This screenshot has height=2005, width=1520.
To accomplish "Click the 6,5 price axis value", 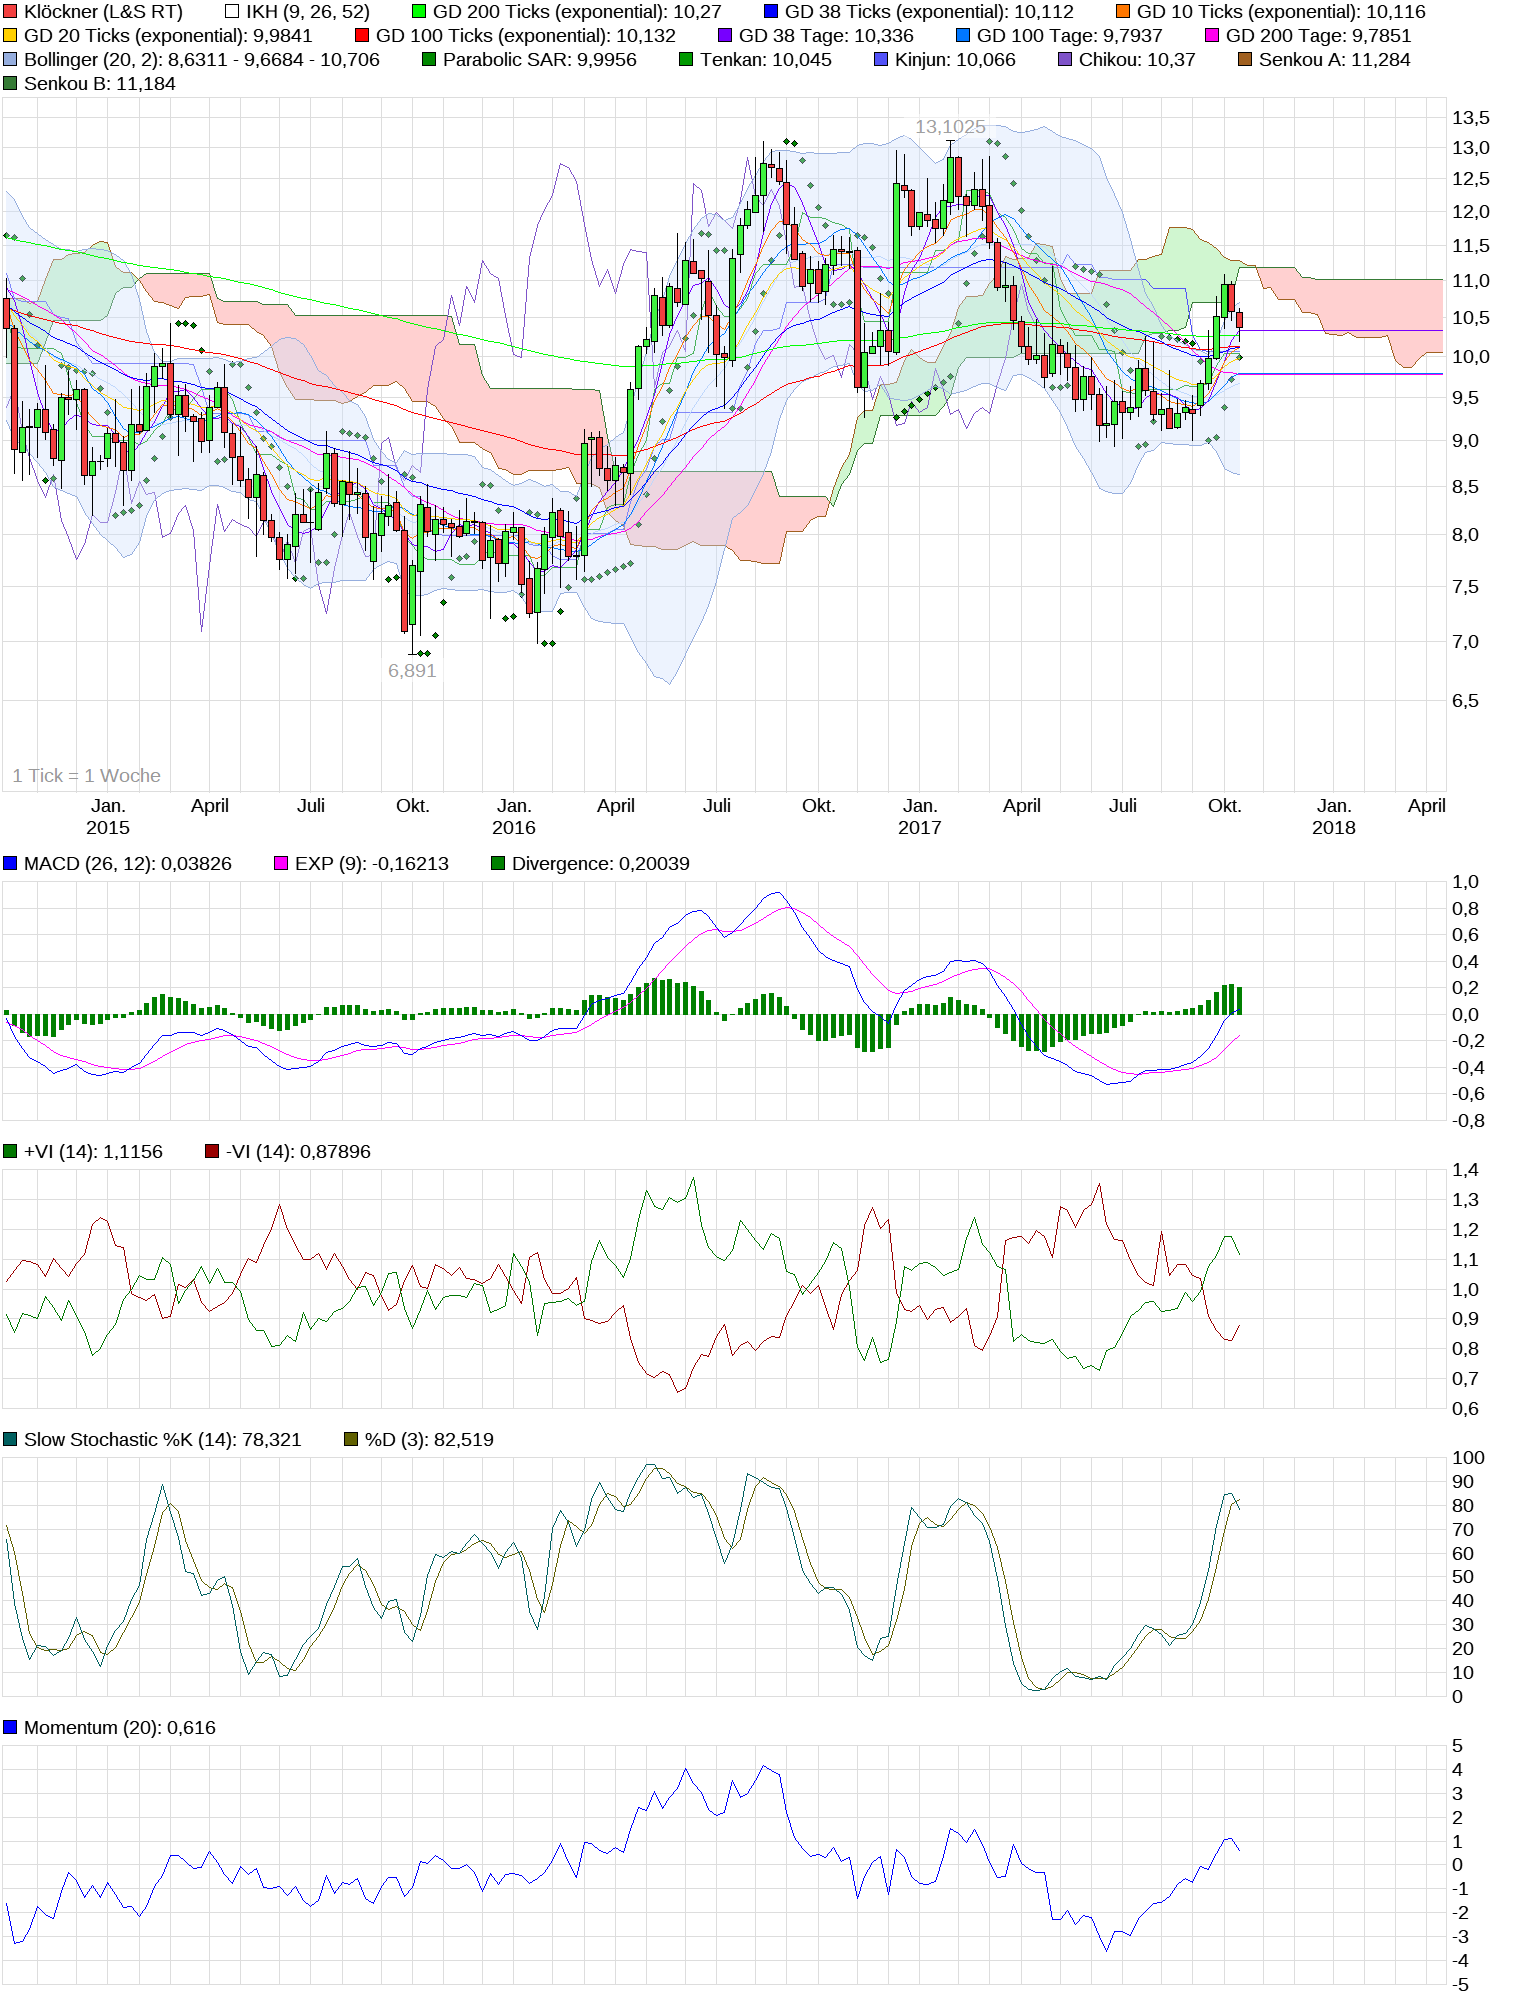I will pos(1465,701).
